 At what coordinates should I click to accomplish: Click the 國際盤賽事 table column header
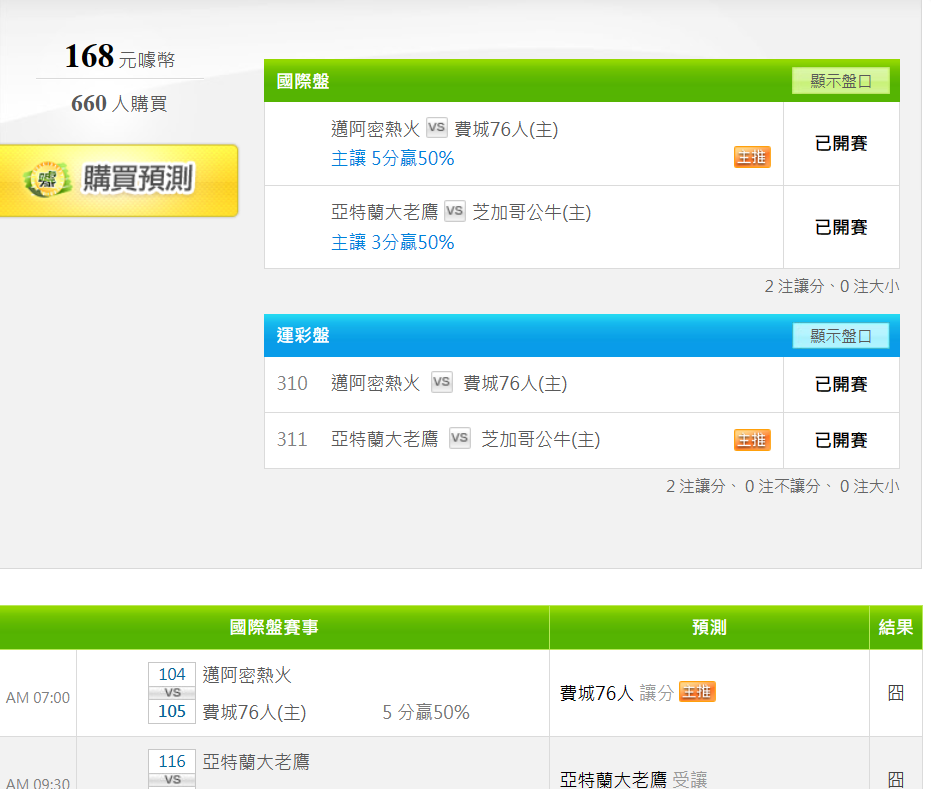point(274,628)
